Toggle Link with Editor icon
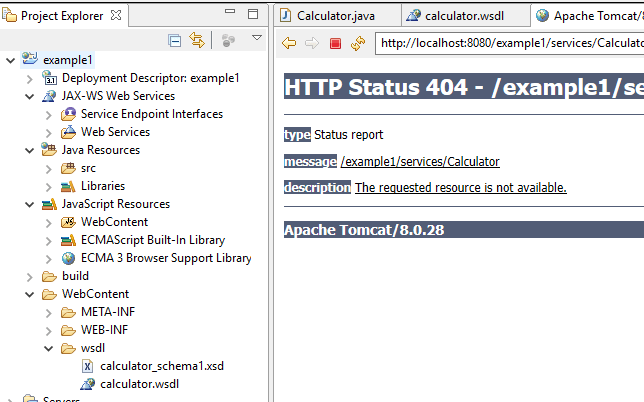This screenshot has height=402, width=644. click(197, 40)
